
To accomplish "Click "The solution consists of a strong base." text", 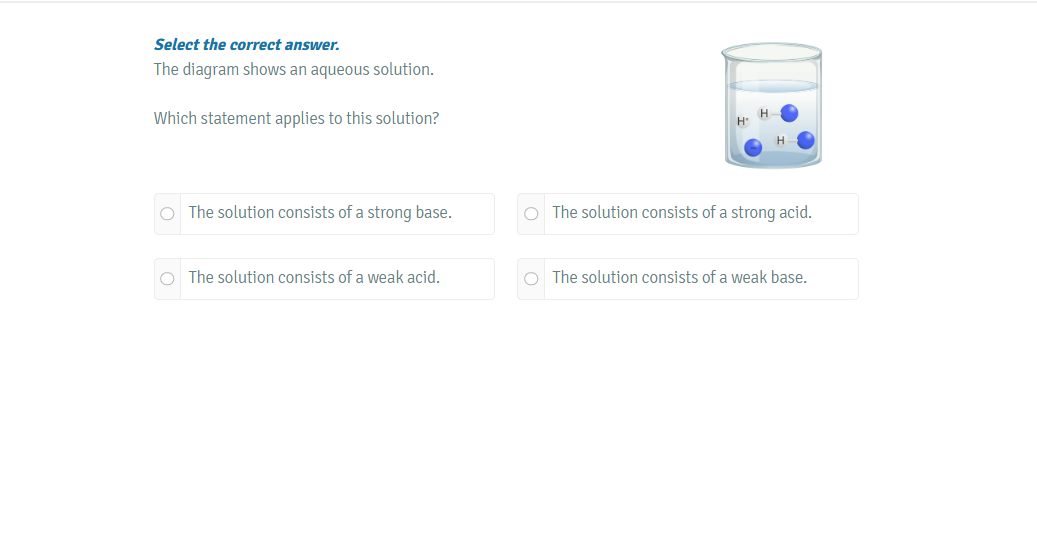I will [x=320, y=213].
